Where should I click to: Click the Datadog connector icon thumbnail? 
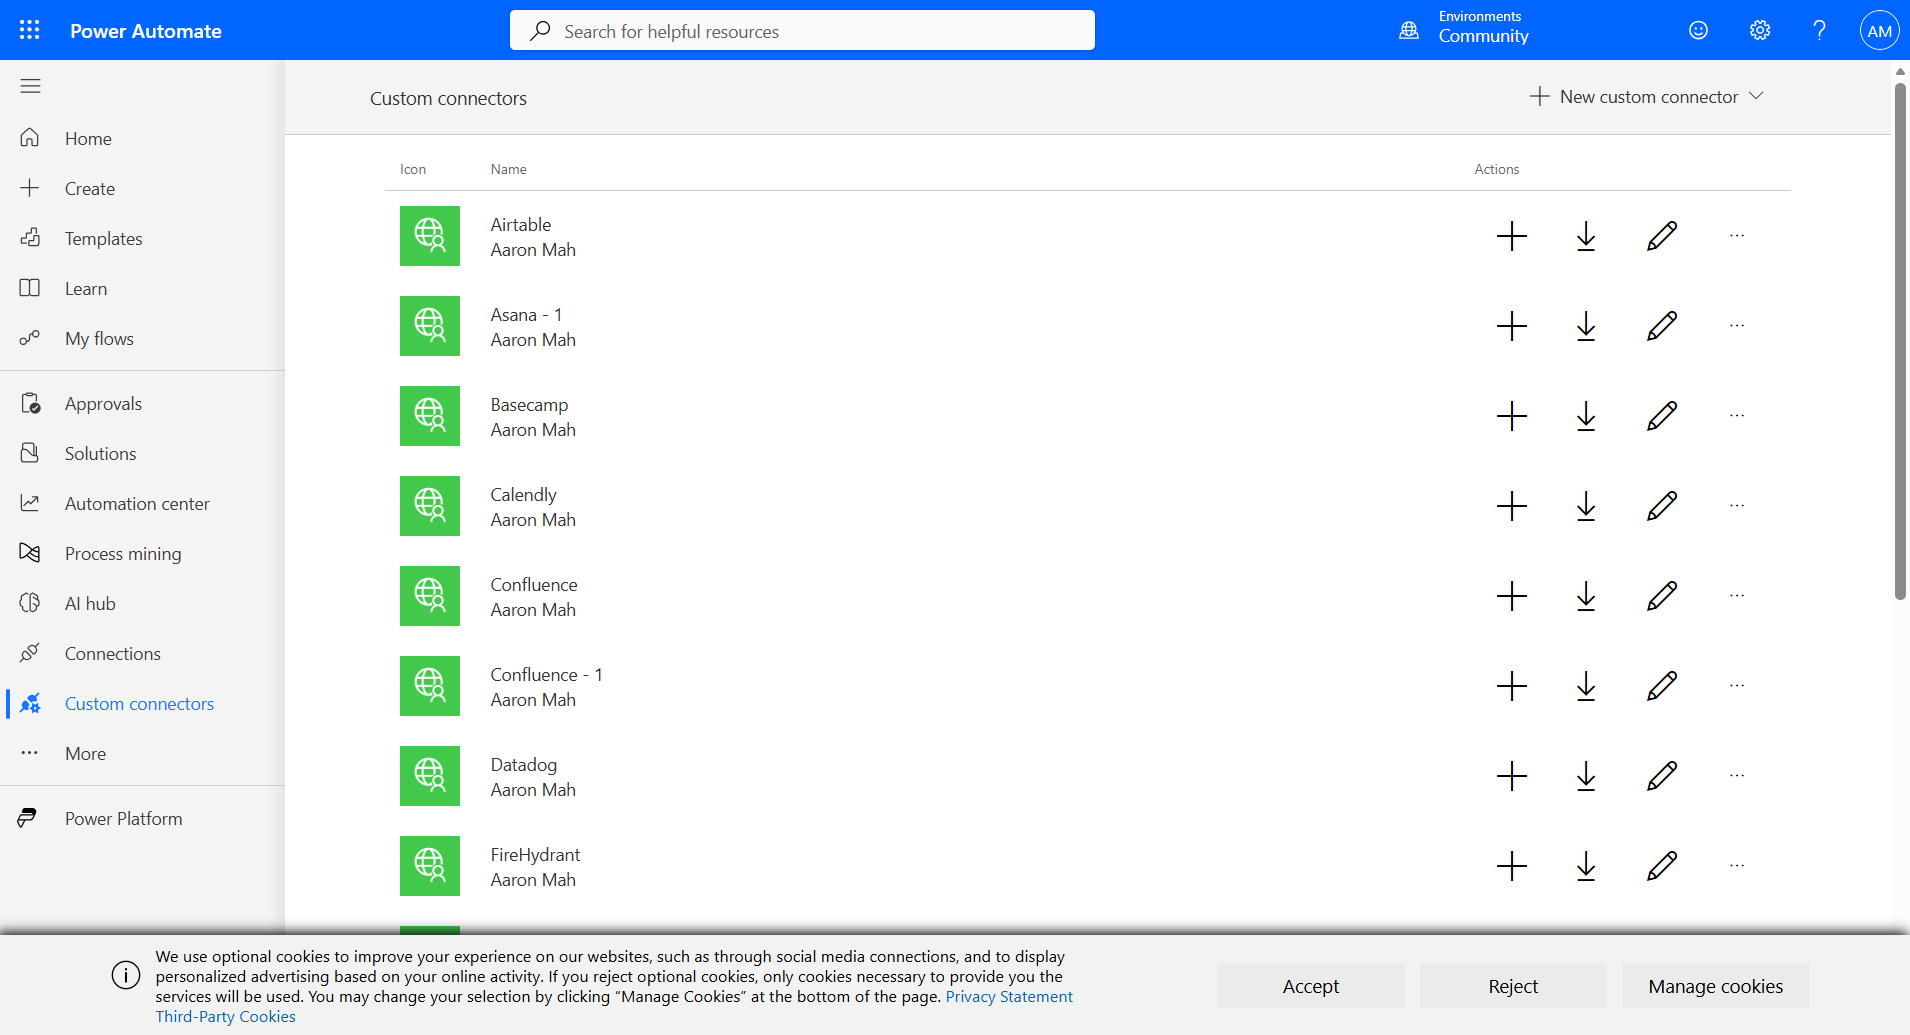click(x=430, y=776)
